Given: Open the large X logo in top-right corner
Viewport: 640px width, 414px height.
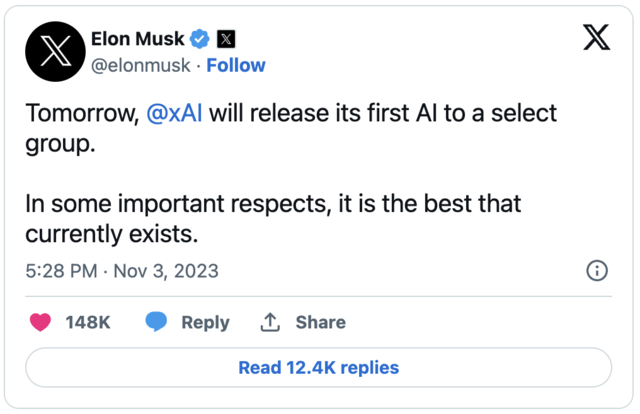Looking at the screenshot, I should [x=596, y=38].
